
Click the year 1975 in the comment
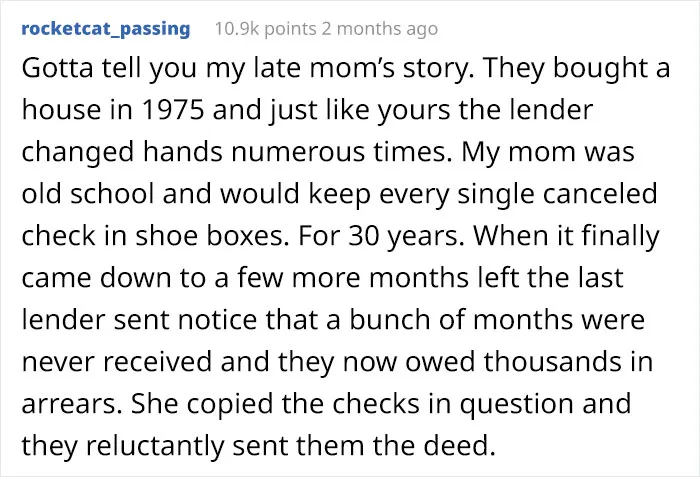click(172, 110)
